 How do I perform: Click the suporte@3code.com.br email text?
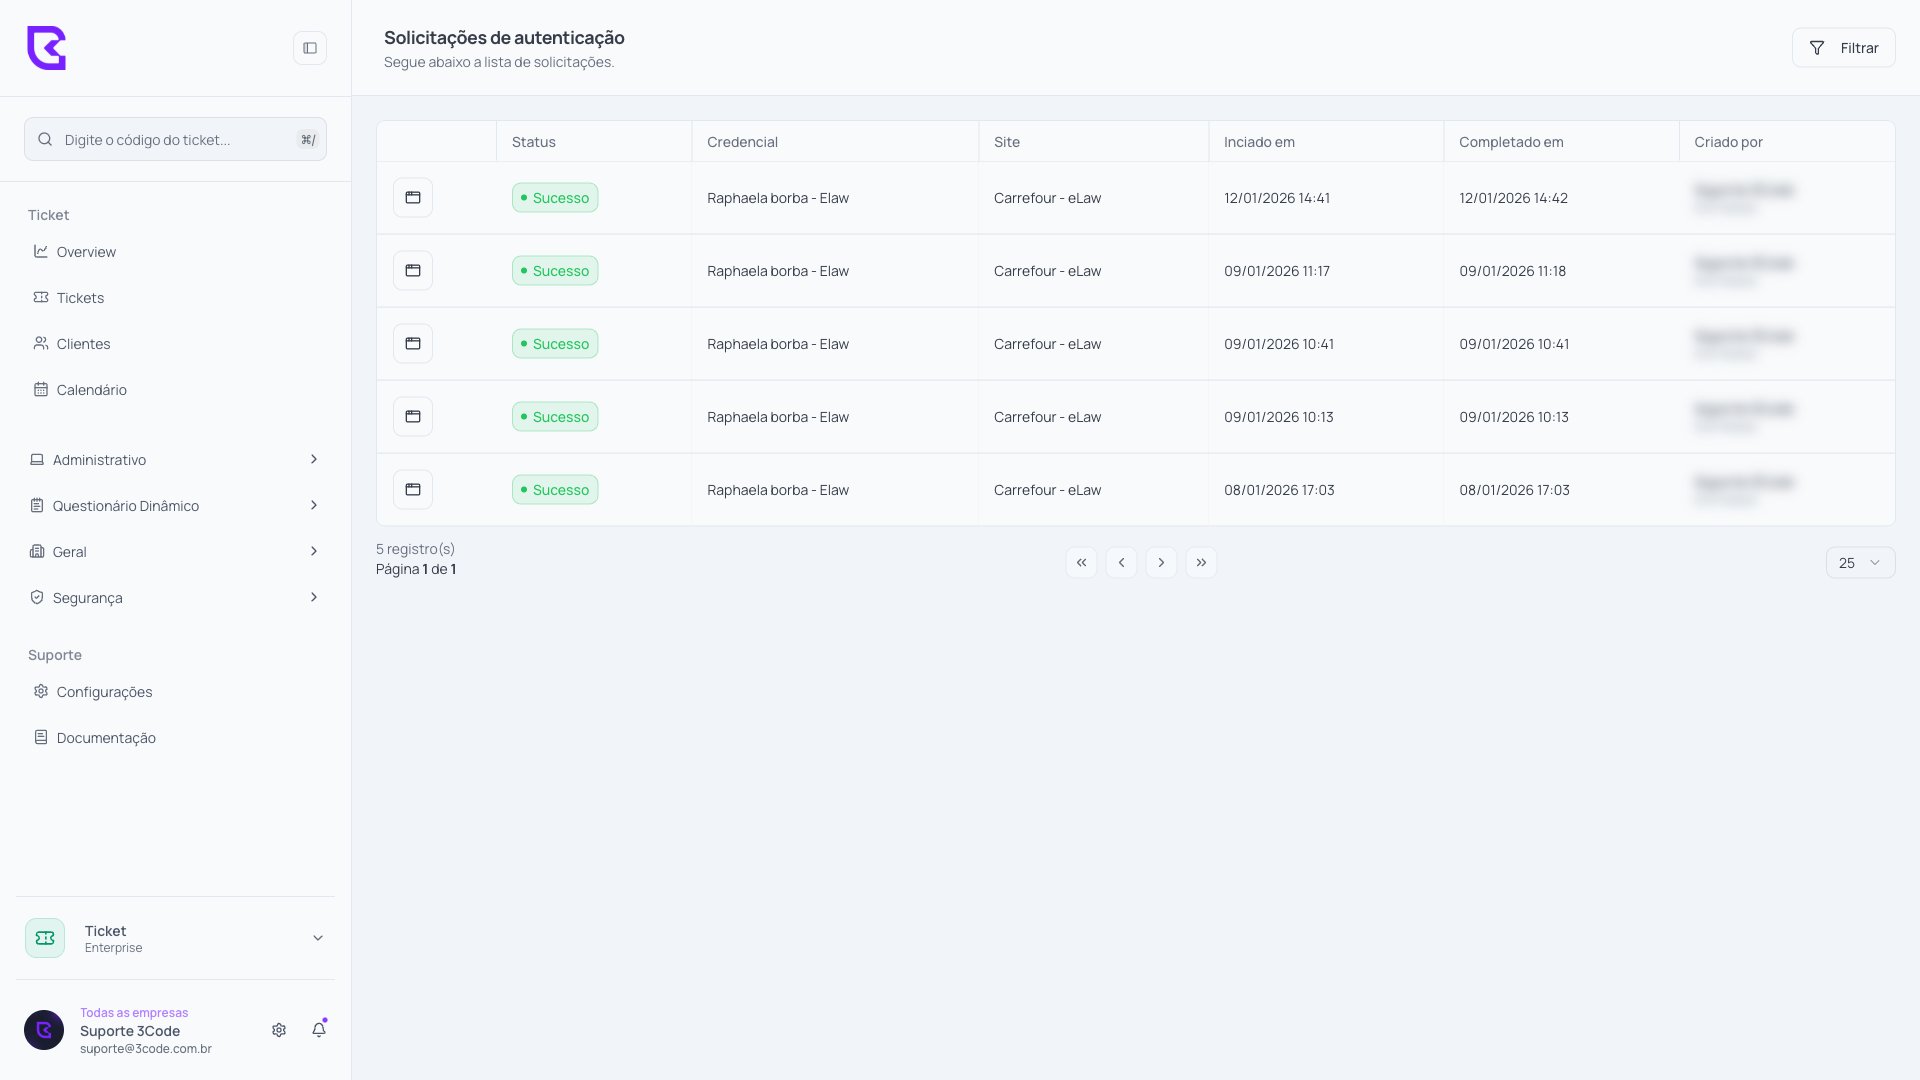[x=146, y=1049]
